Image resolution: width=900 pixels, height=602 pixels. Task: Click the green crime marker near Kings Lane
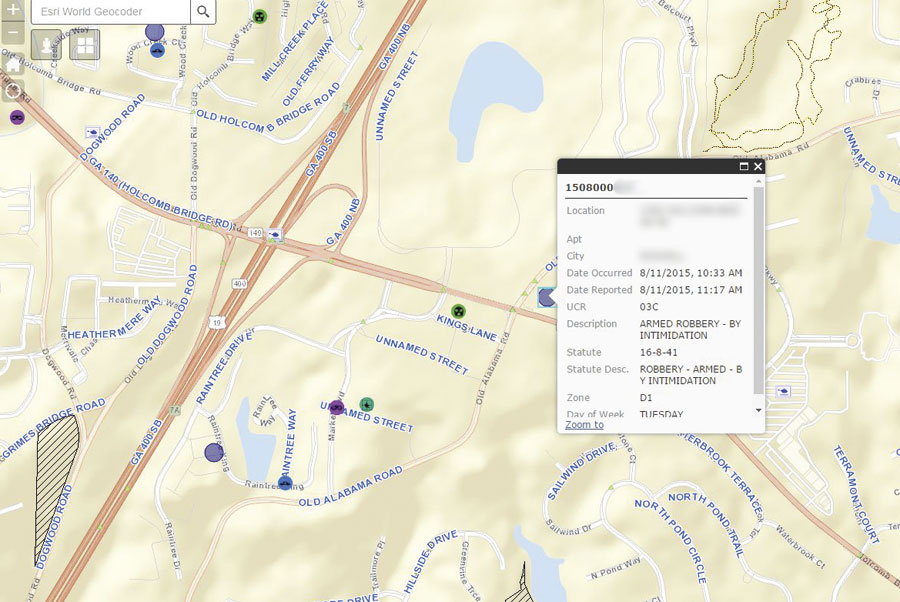[458, 311]
